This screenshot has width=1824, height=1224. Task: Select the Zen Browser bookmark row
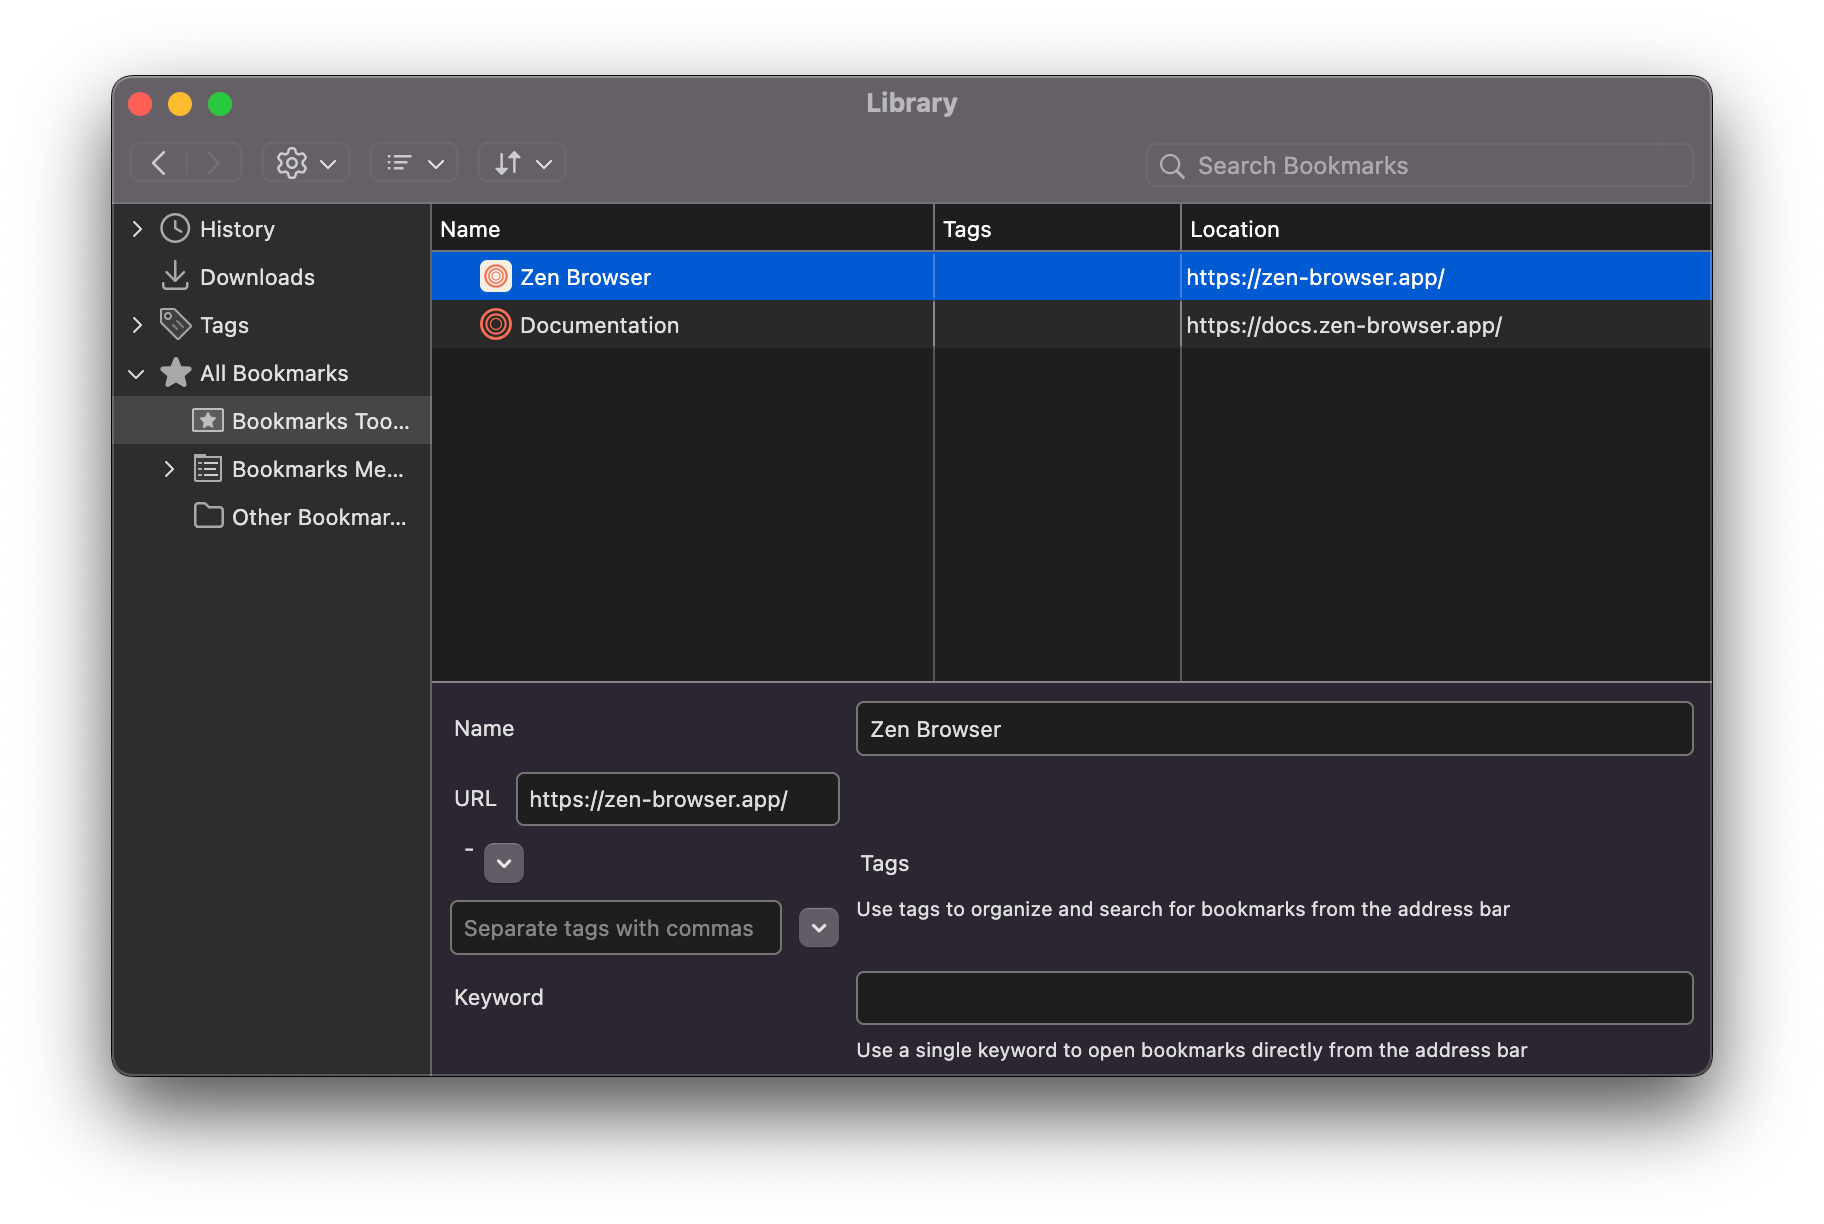click(1071, 277)
